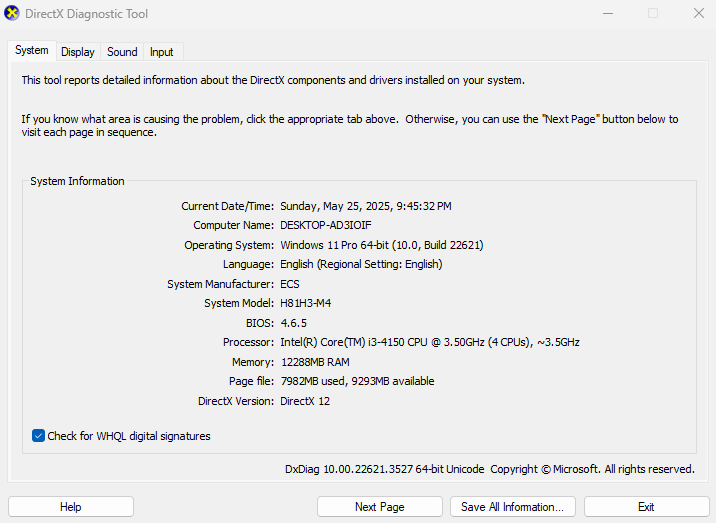716x523 pixels.
Task: Select the Intel Core i3-4150 processor value
Action: [x=430, y=342]
